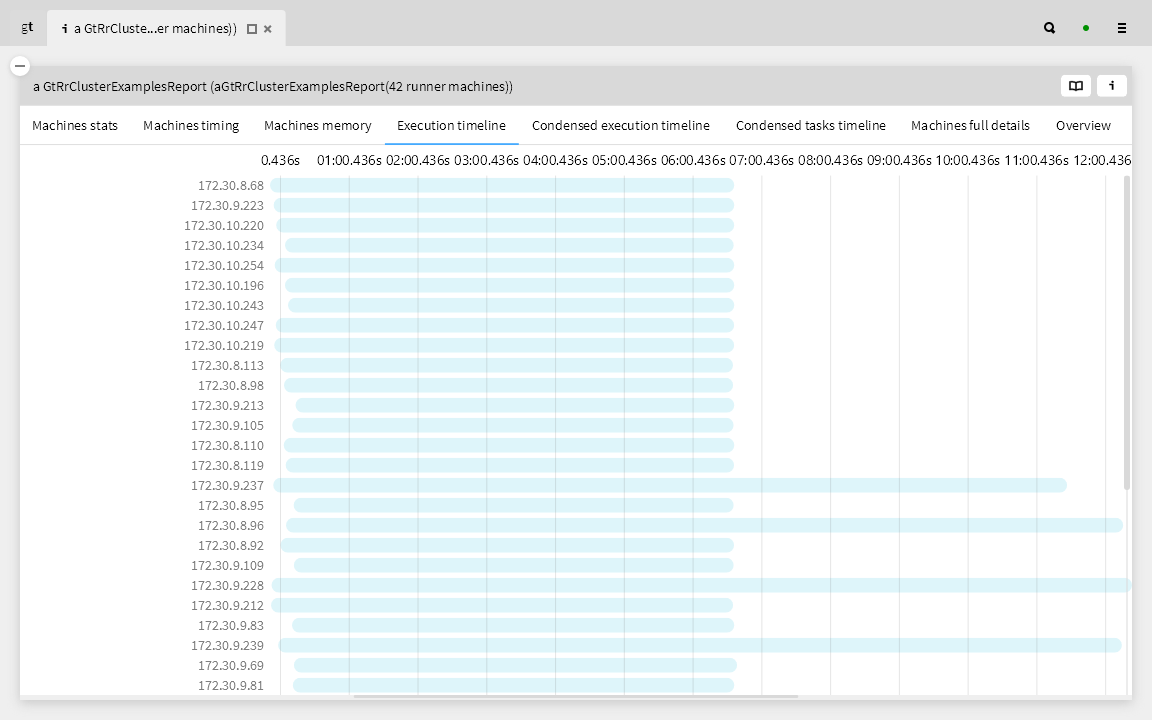Click the 04:00.436s time axis label
The width and height of the screenshot is (1152, 720).
coord(555,160)
